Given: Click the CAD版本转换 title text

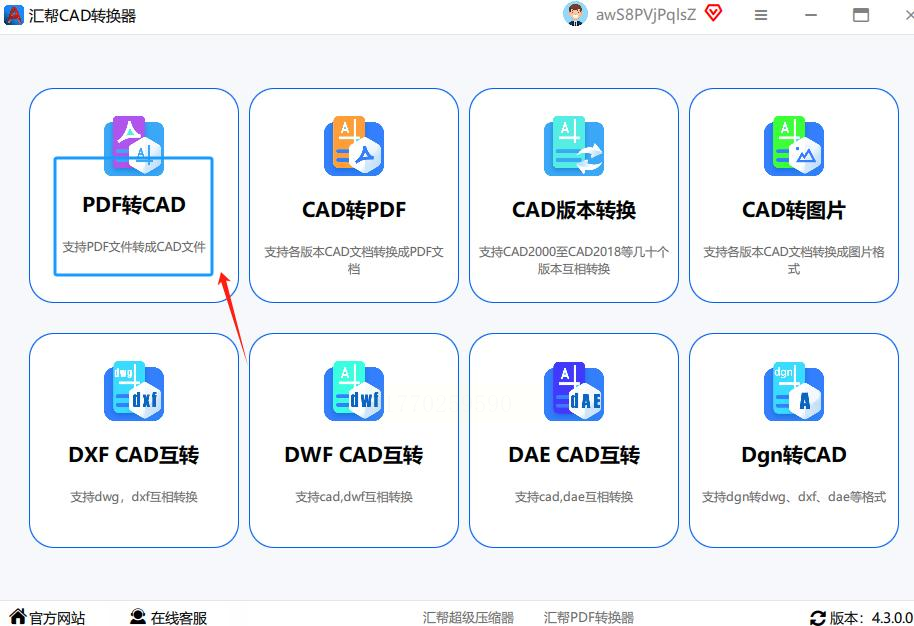Looking at the screenshot, I should [574, 210].
